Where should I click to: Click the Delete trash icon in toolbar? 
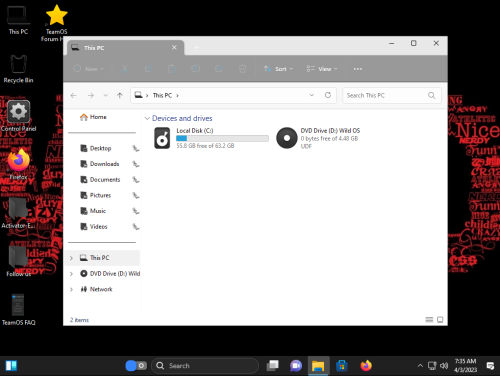242,69
